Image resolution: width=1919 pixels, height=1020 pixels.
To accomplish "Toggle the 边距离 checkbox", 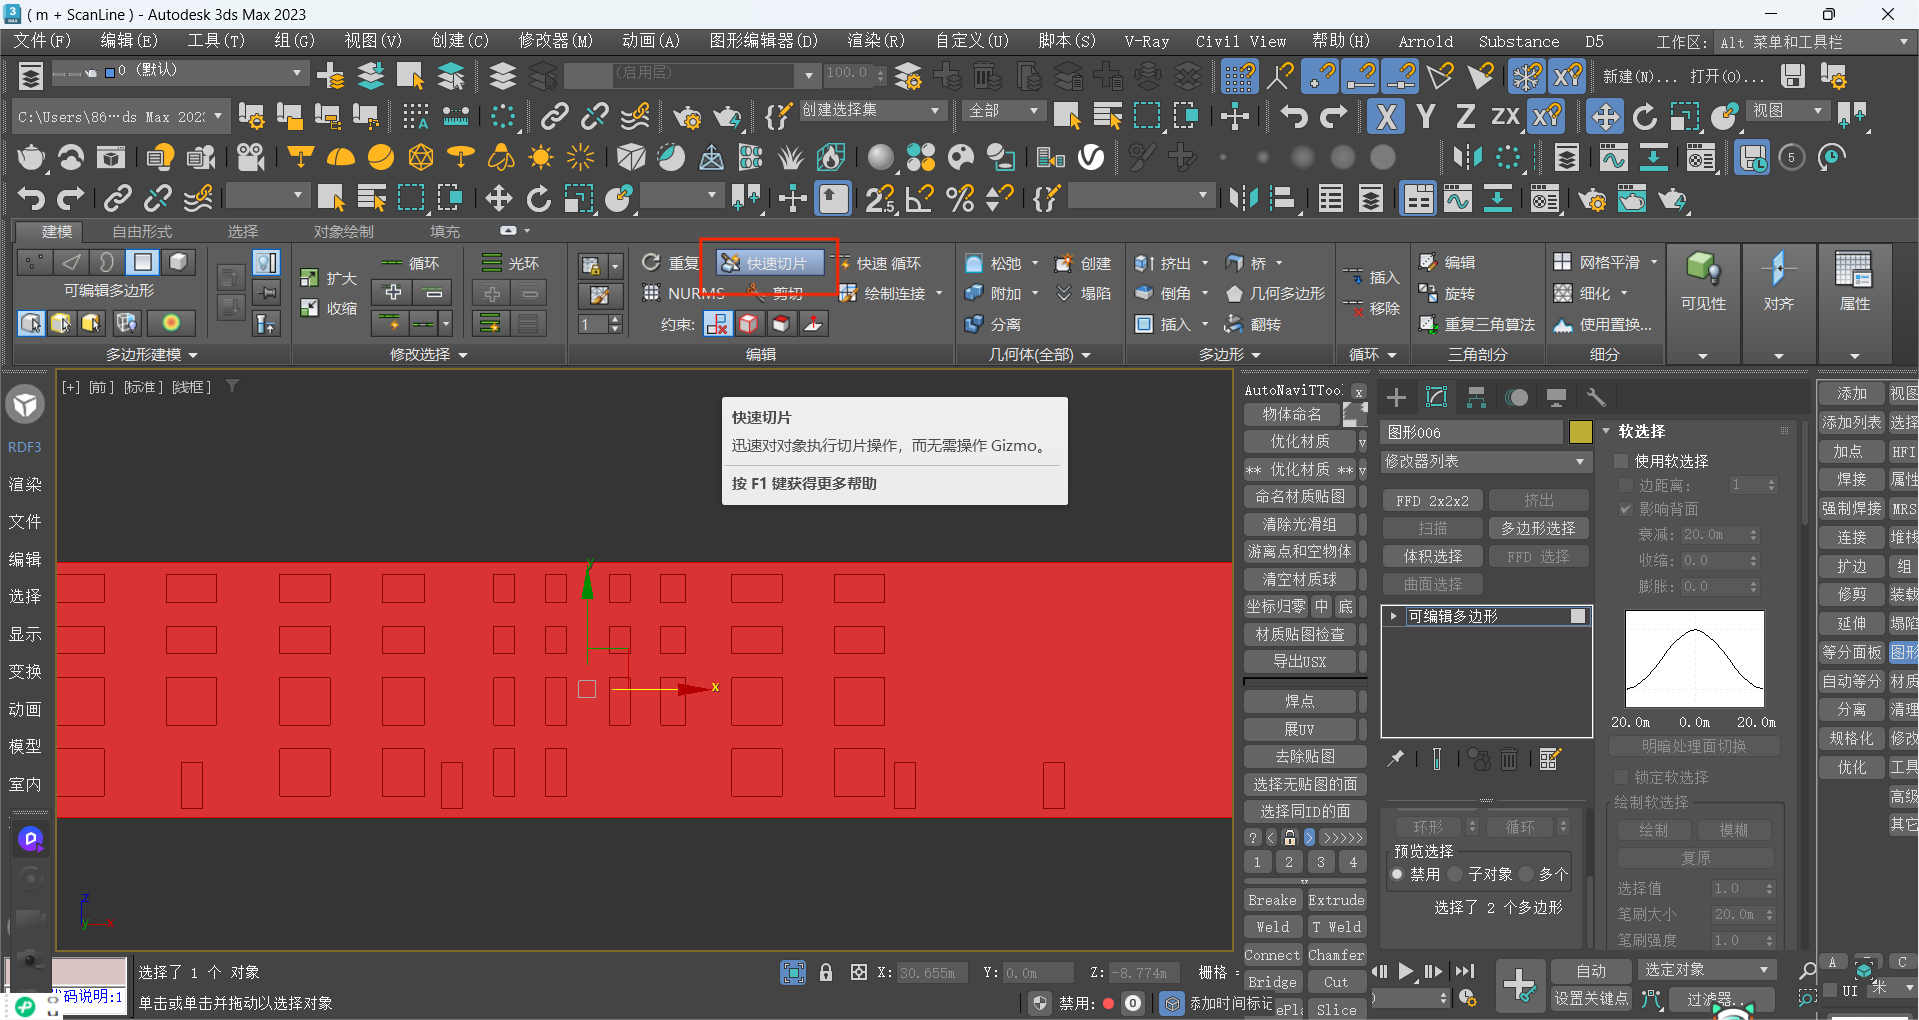I will (1625, 485).
